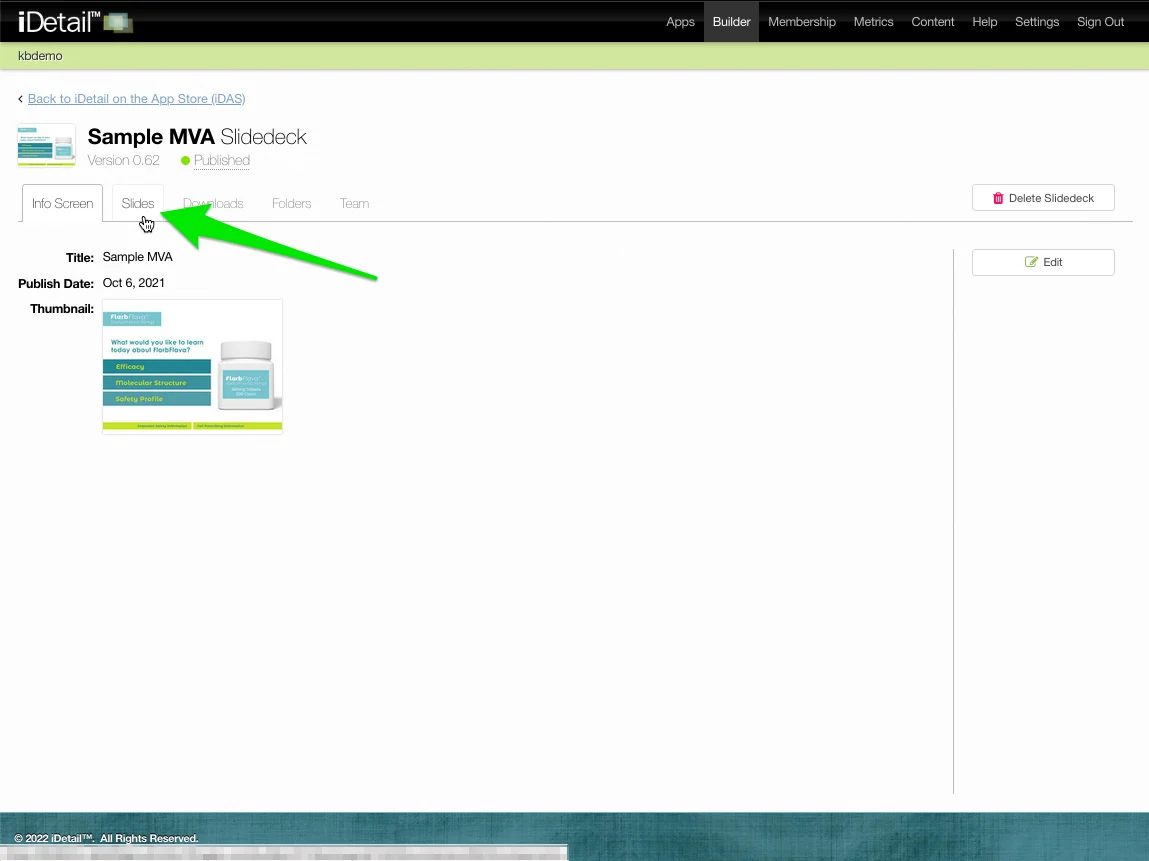Click the Version 0.62 text
The image size is (1149, 861).
[x=123, y=160]
